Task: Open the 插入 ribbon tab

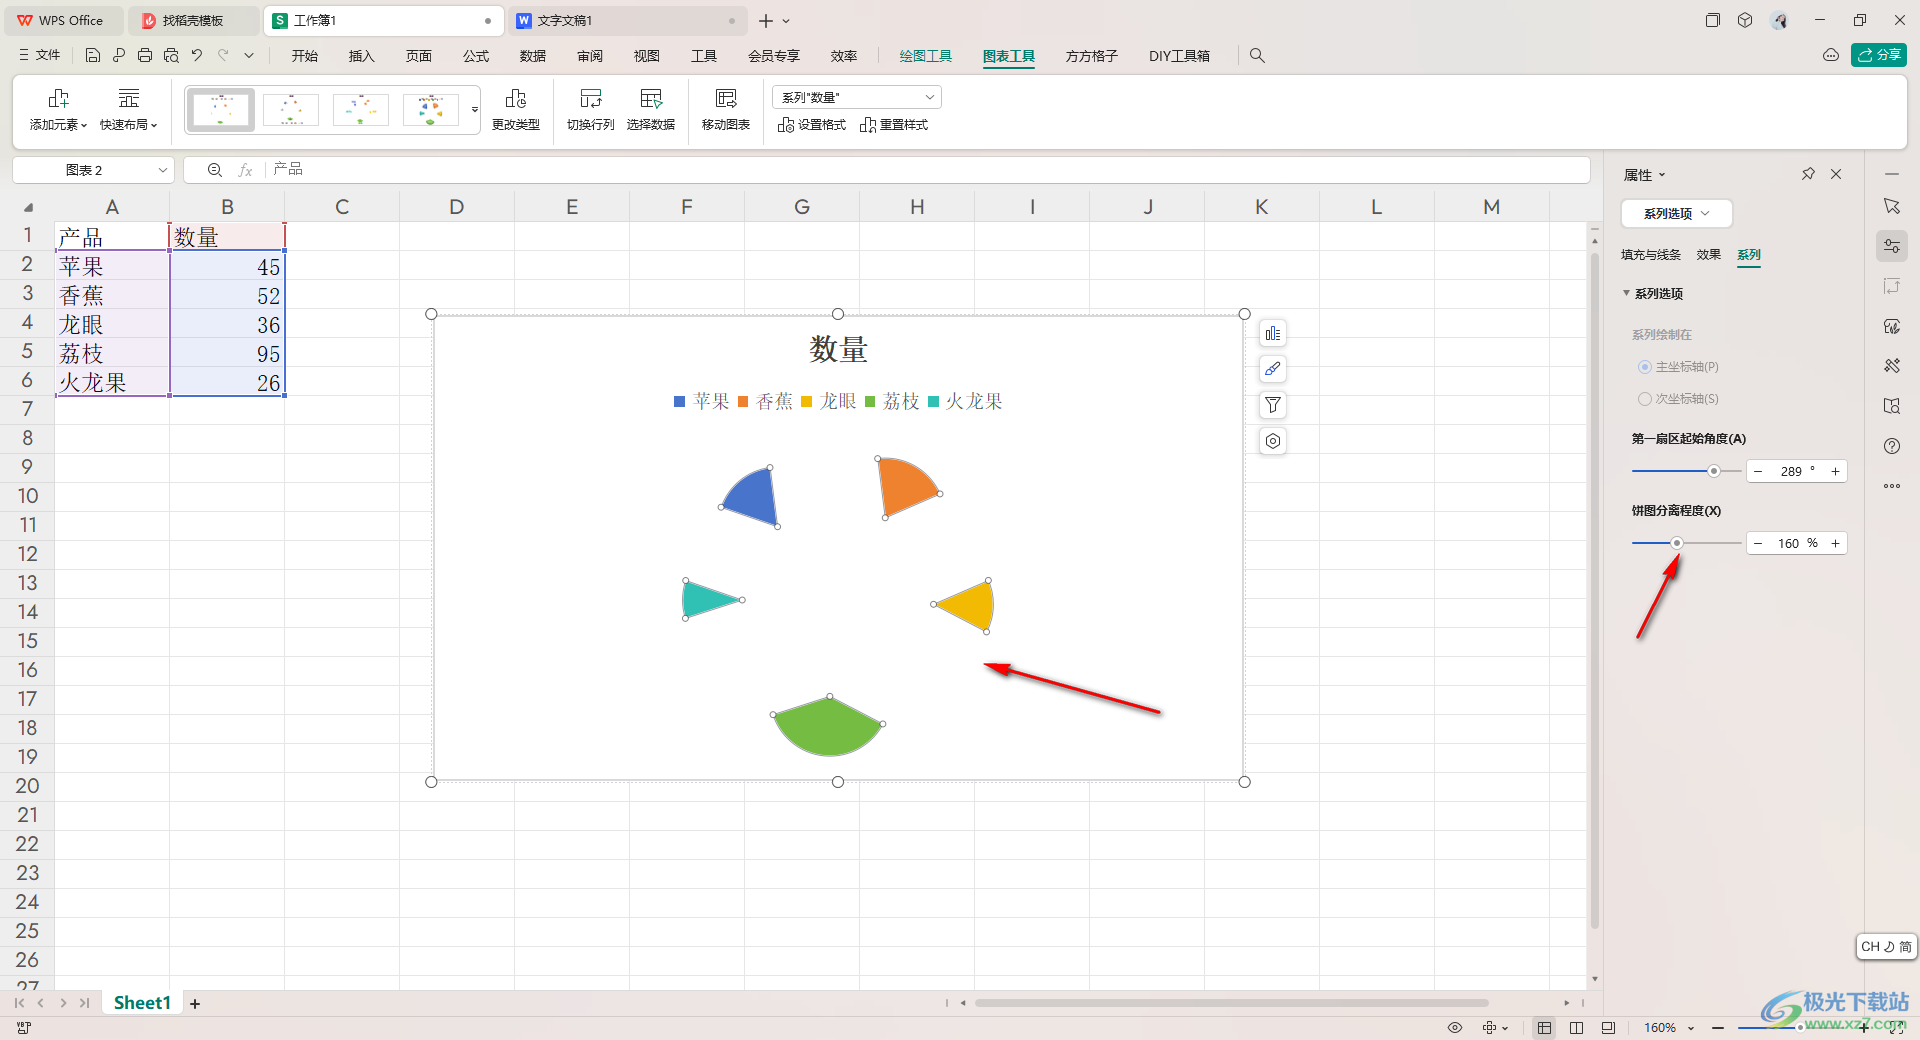Action: tap(362, 56)
